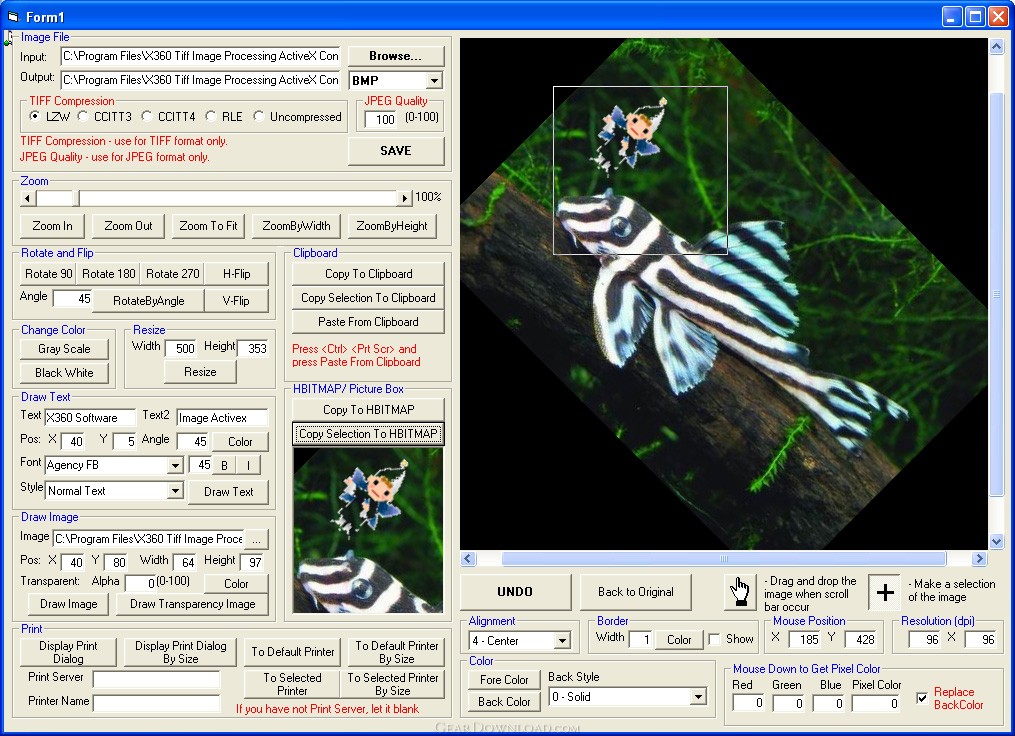Screen dimensions: 1015x736
Task: Open the BMP output format dropdown
Action: tap(434, 81)
